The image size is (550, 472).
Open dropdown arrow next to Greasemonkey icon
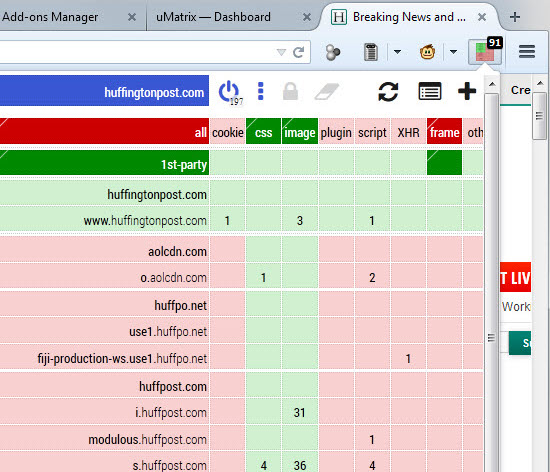453,52
